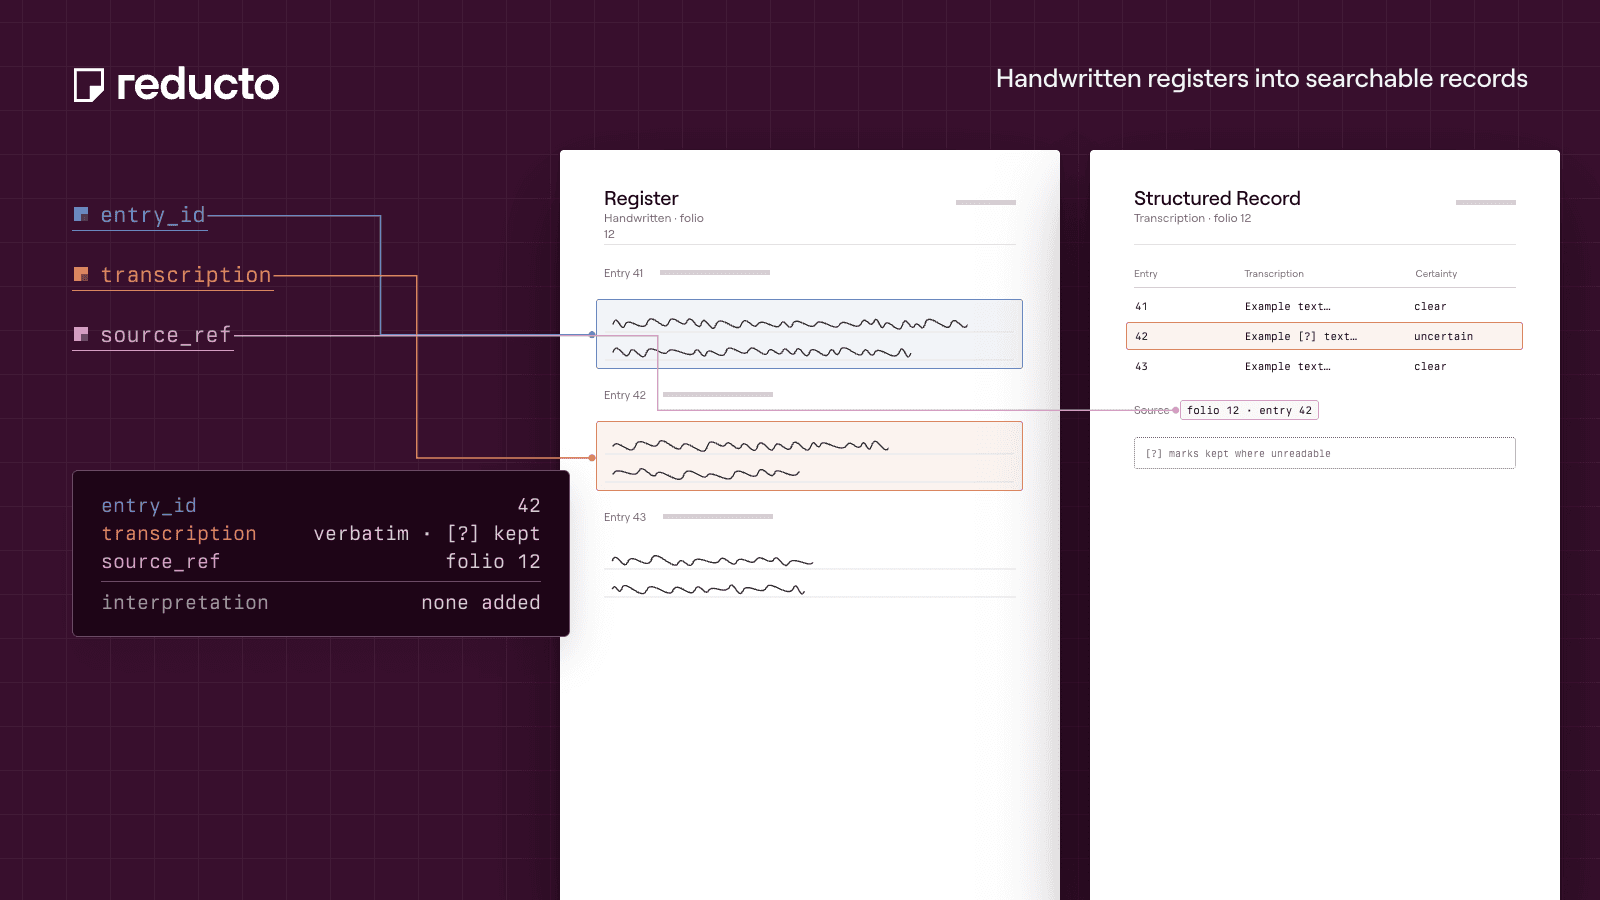Click the interpretation key in detail card
The width and height of the screenshot is (1600, 900).
(x=185, y=603)
